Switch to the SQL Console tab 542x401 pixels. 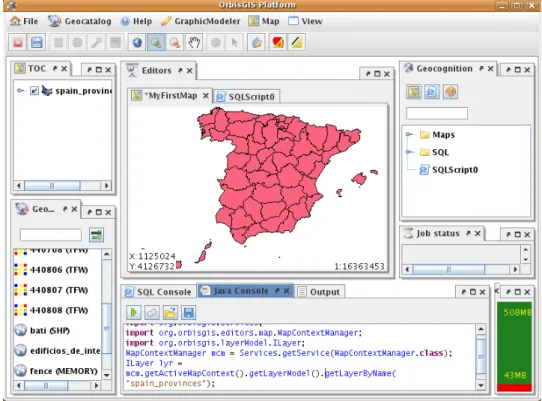point(159,292)
